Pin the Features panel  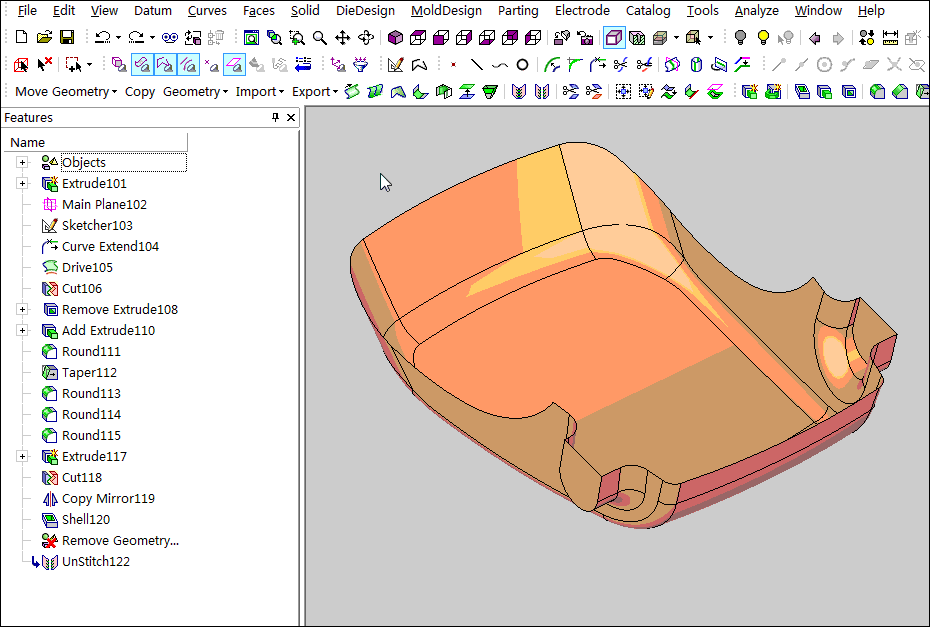click(276, 118)
